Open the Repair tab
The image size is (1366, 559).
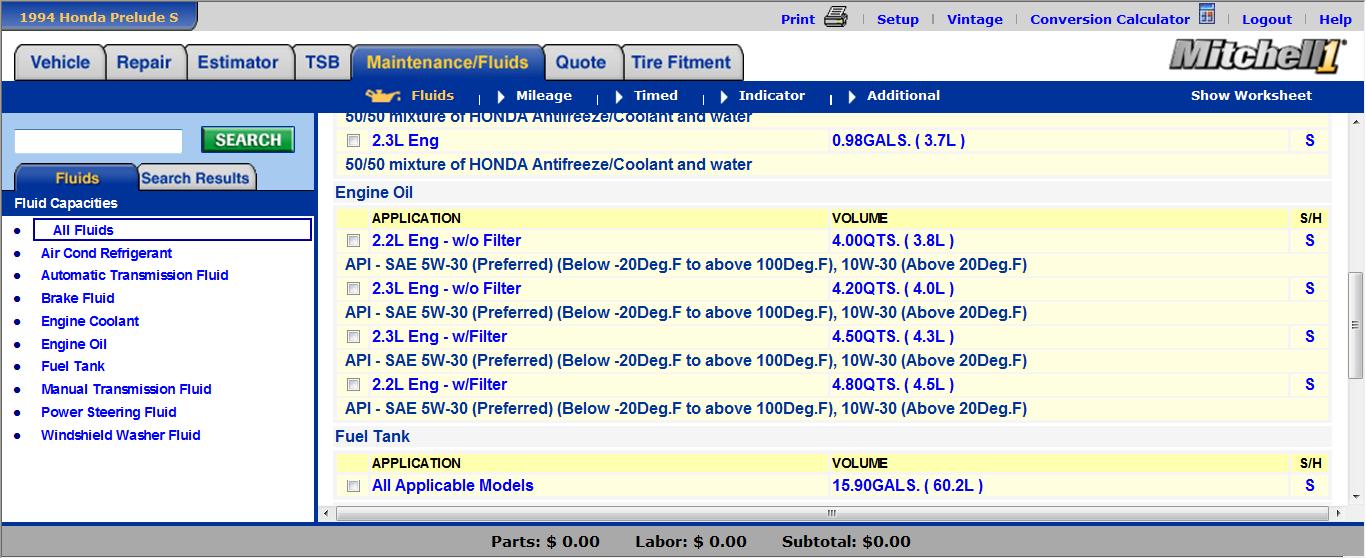tap(144, 62)
